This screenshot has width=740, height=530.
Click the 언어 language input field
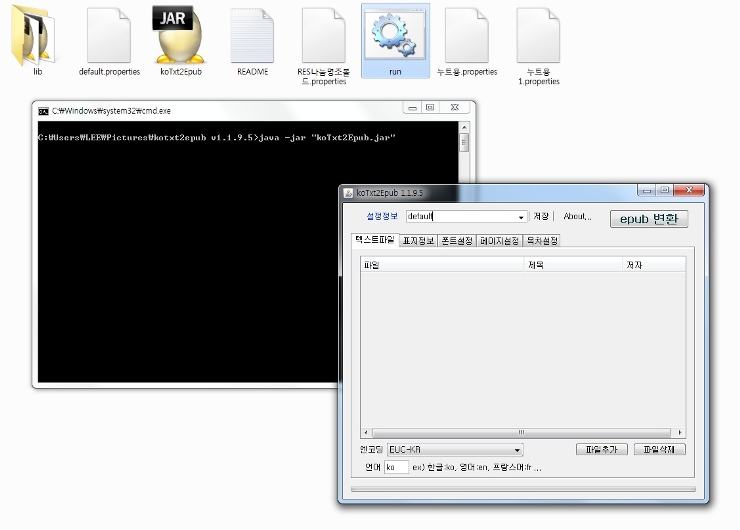(396, 467)
